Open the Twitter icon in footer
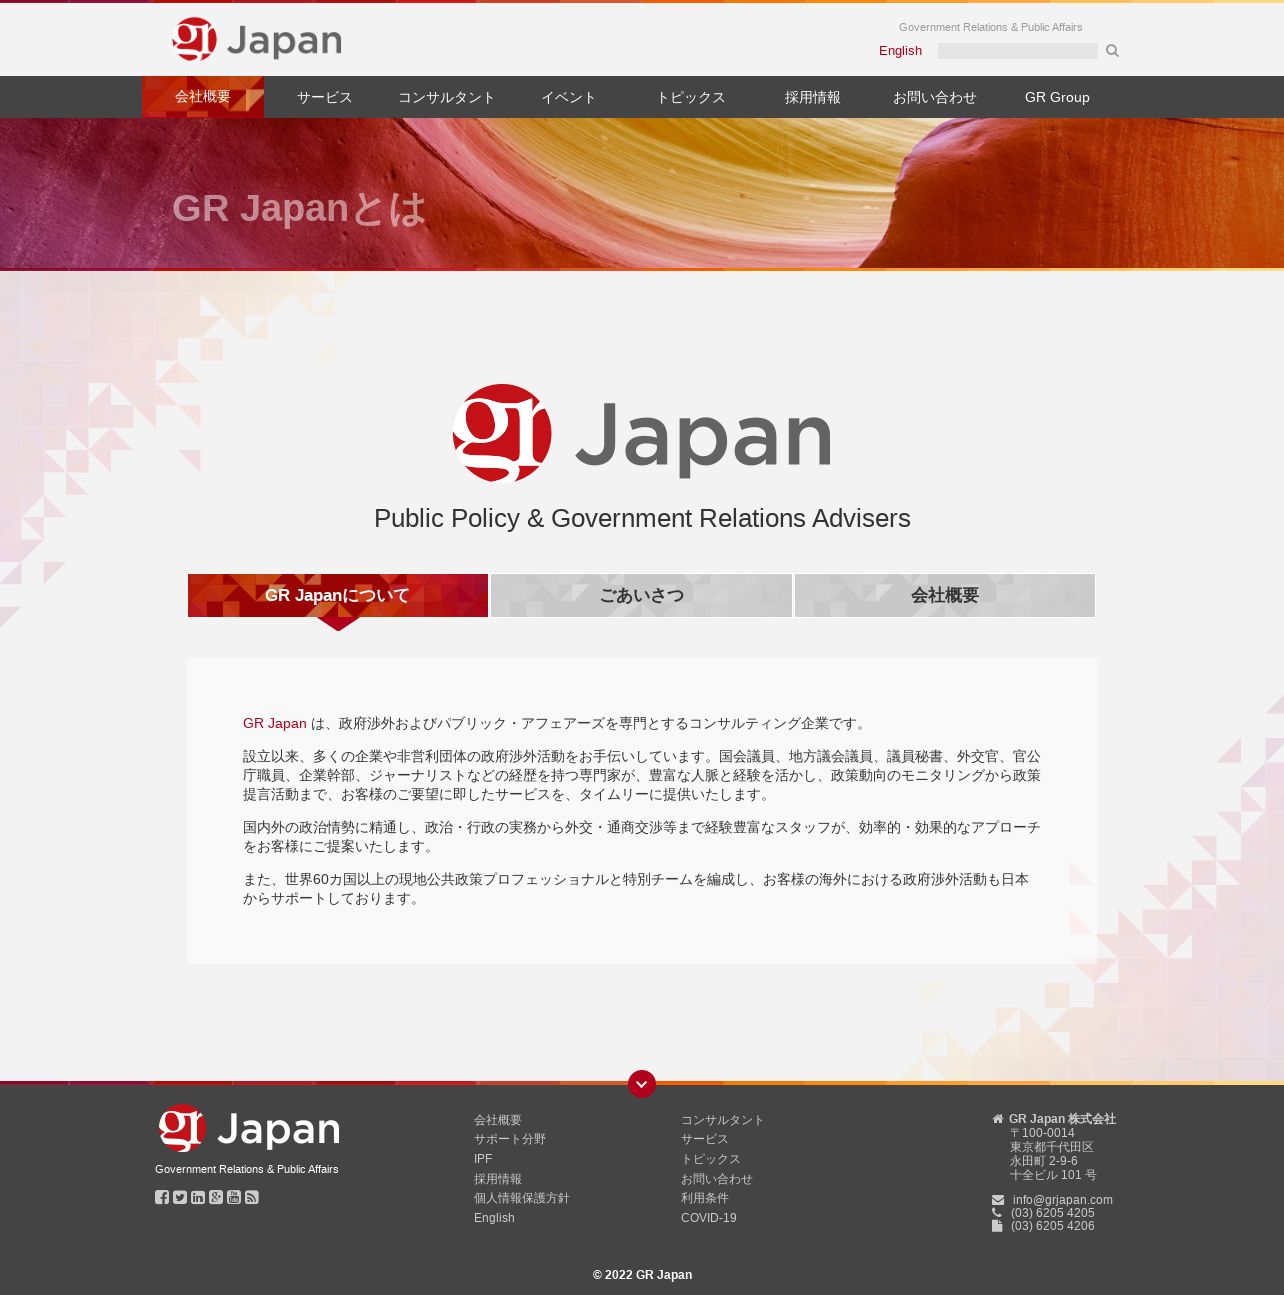This screenshot has height=1295, width=1284. point(180,1197)
